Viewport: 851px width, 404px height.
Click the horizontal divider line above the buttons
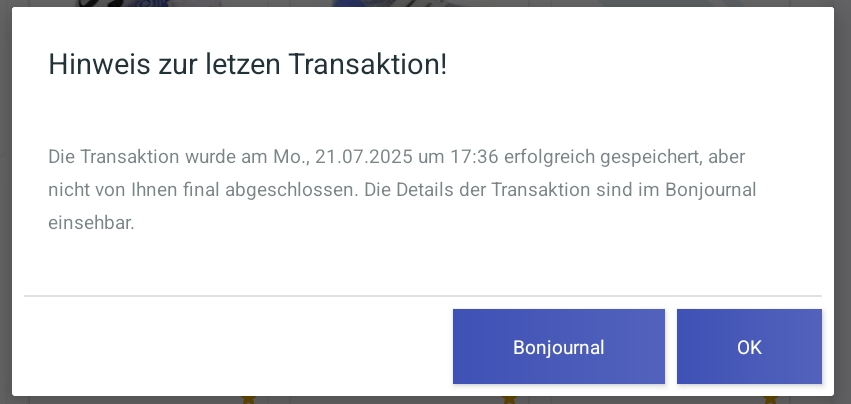pyautogui.click(x=423, y=296)
